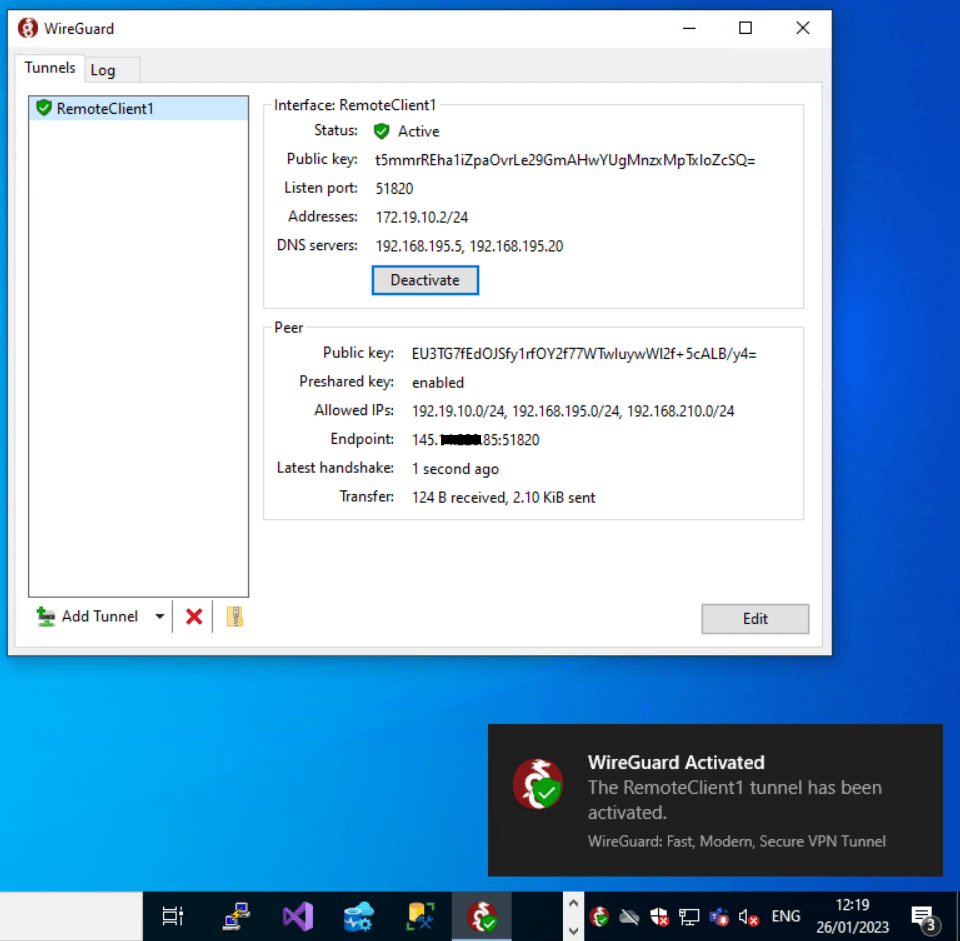Image resolution: width=960 pixels, height=941 pixels.
Task: Click the 'Active' status text
Action: coord(419,132)
